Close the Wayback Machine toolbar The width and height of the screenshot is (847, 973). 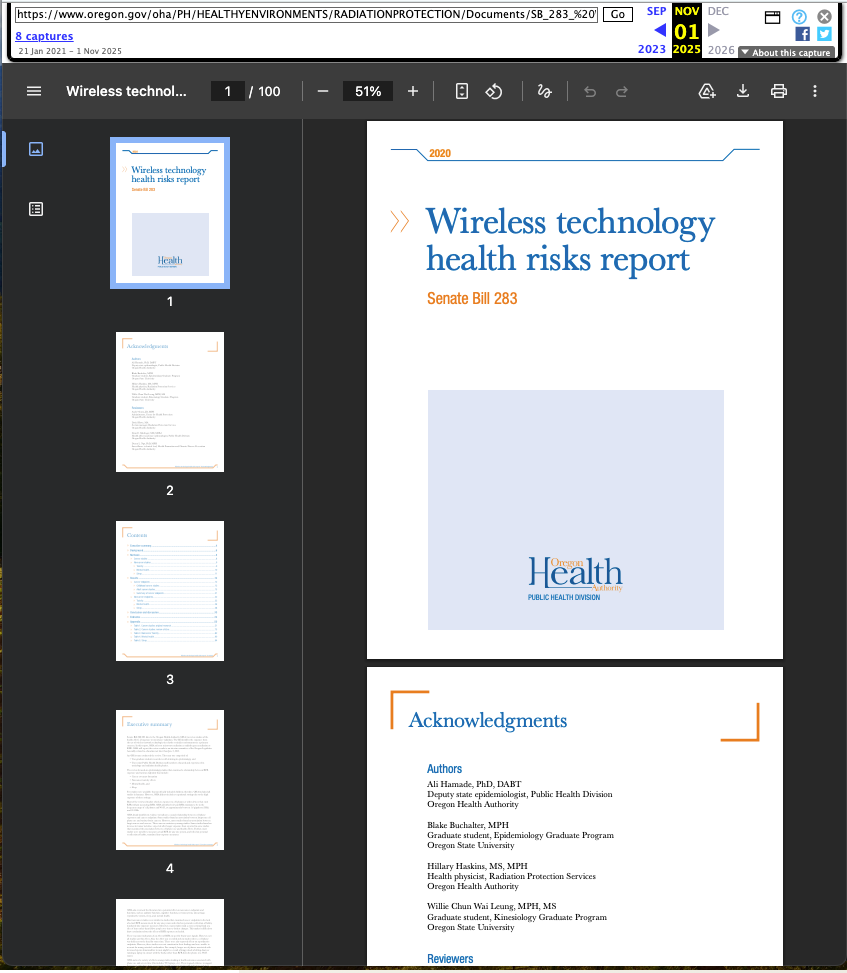pyautogui.click(x=824, y=17)
